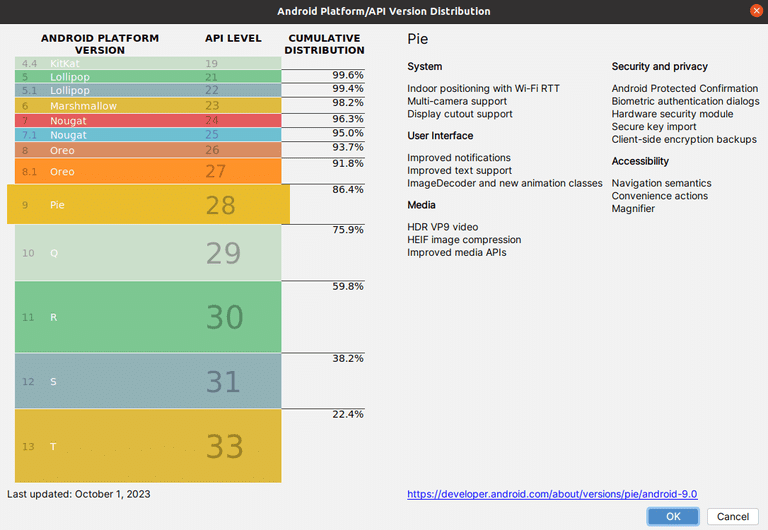768x530 pixels.
Task: Pick the Nougat 7.1 row (API 25)
Action: 148,134
